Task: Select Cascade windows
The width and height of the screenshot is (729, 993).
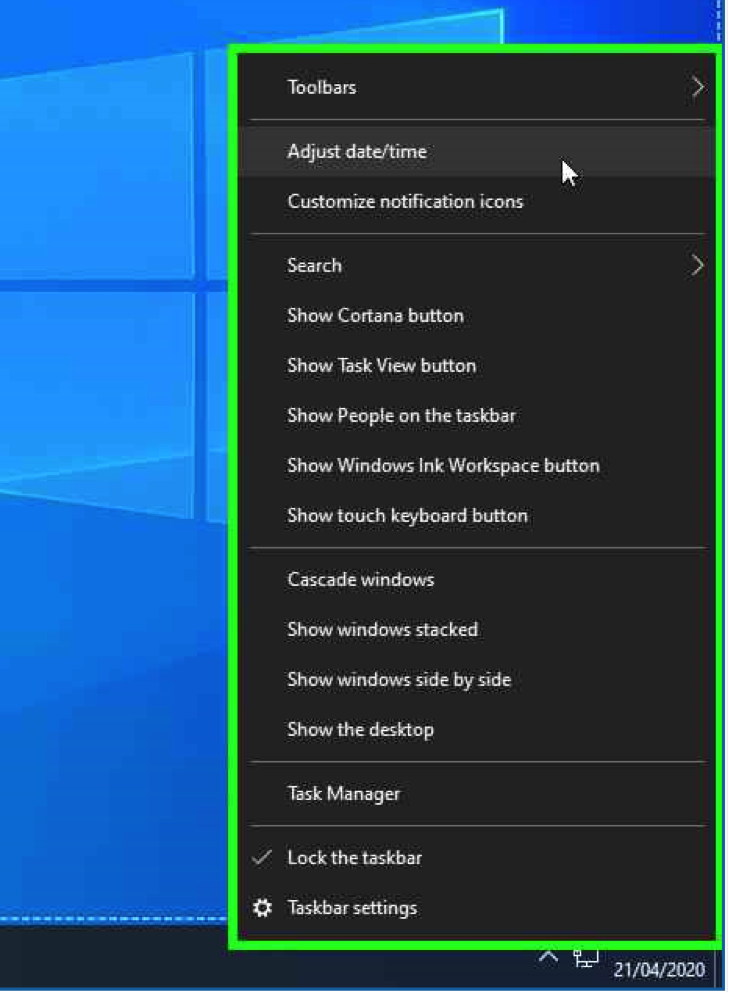Action: click(x=360, y=580)
